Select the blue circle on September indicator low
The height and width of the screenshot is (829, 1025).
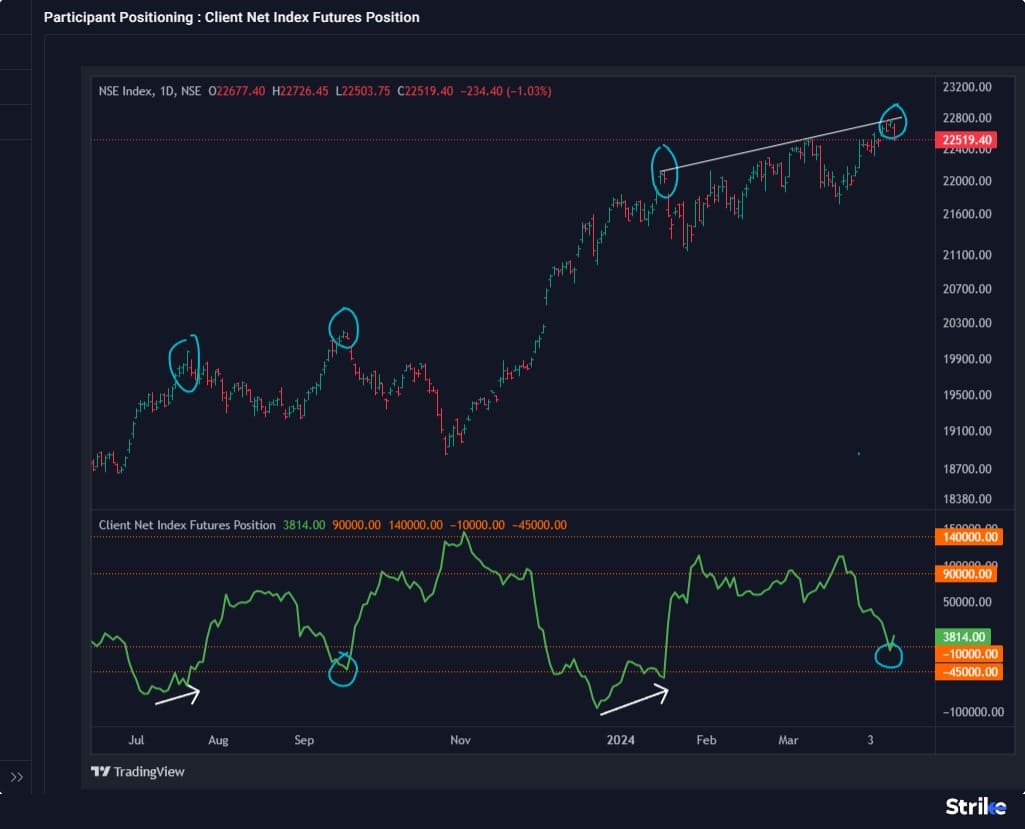coord(343,669)
